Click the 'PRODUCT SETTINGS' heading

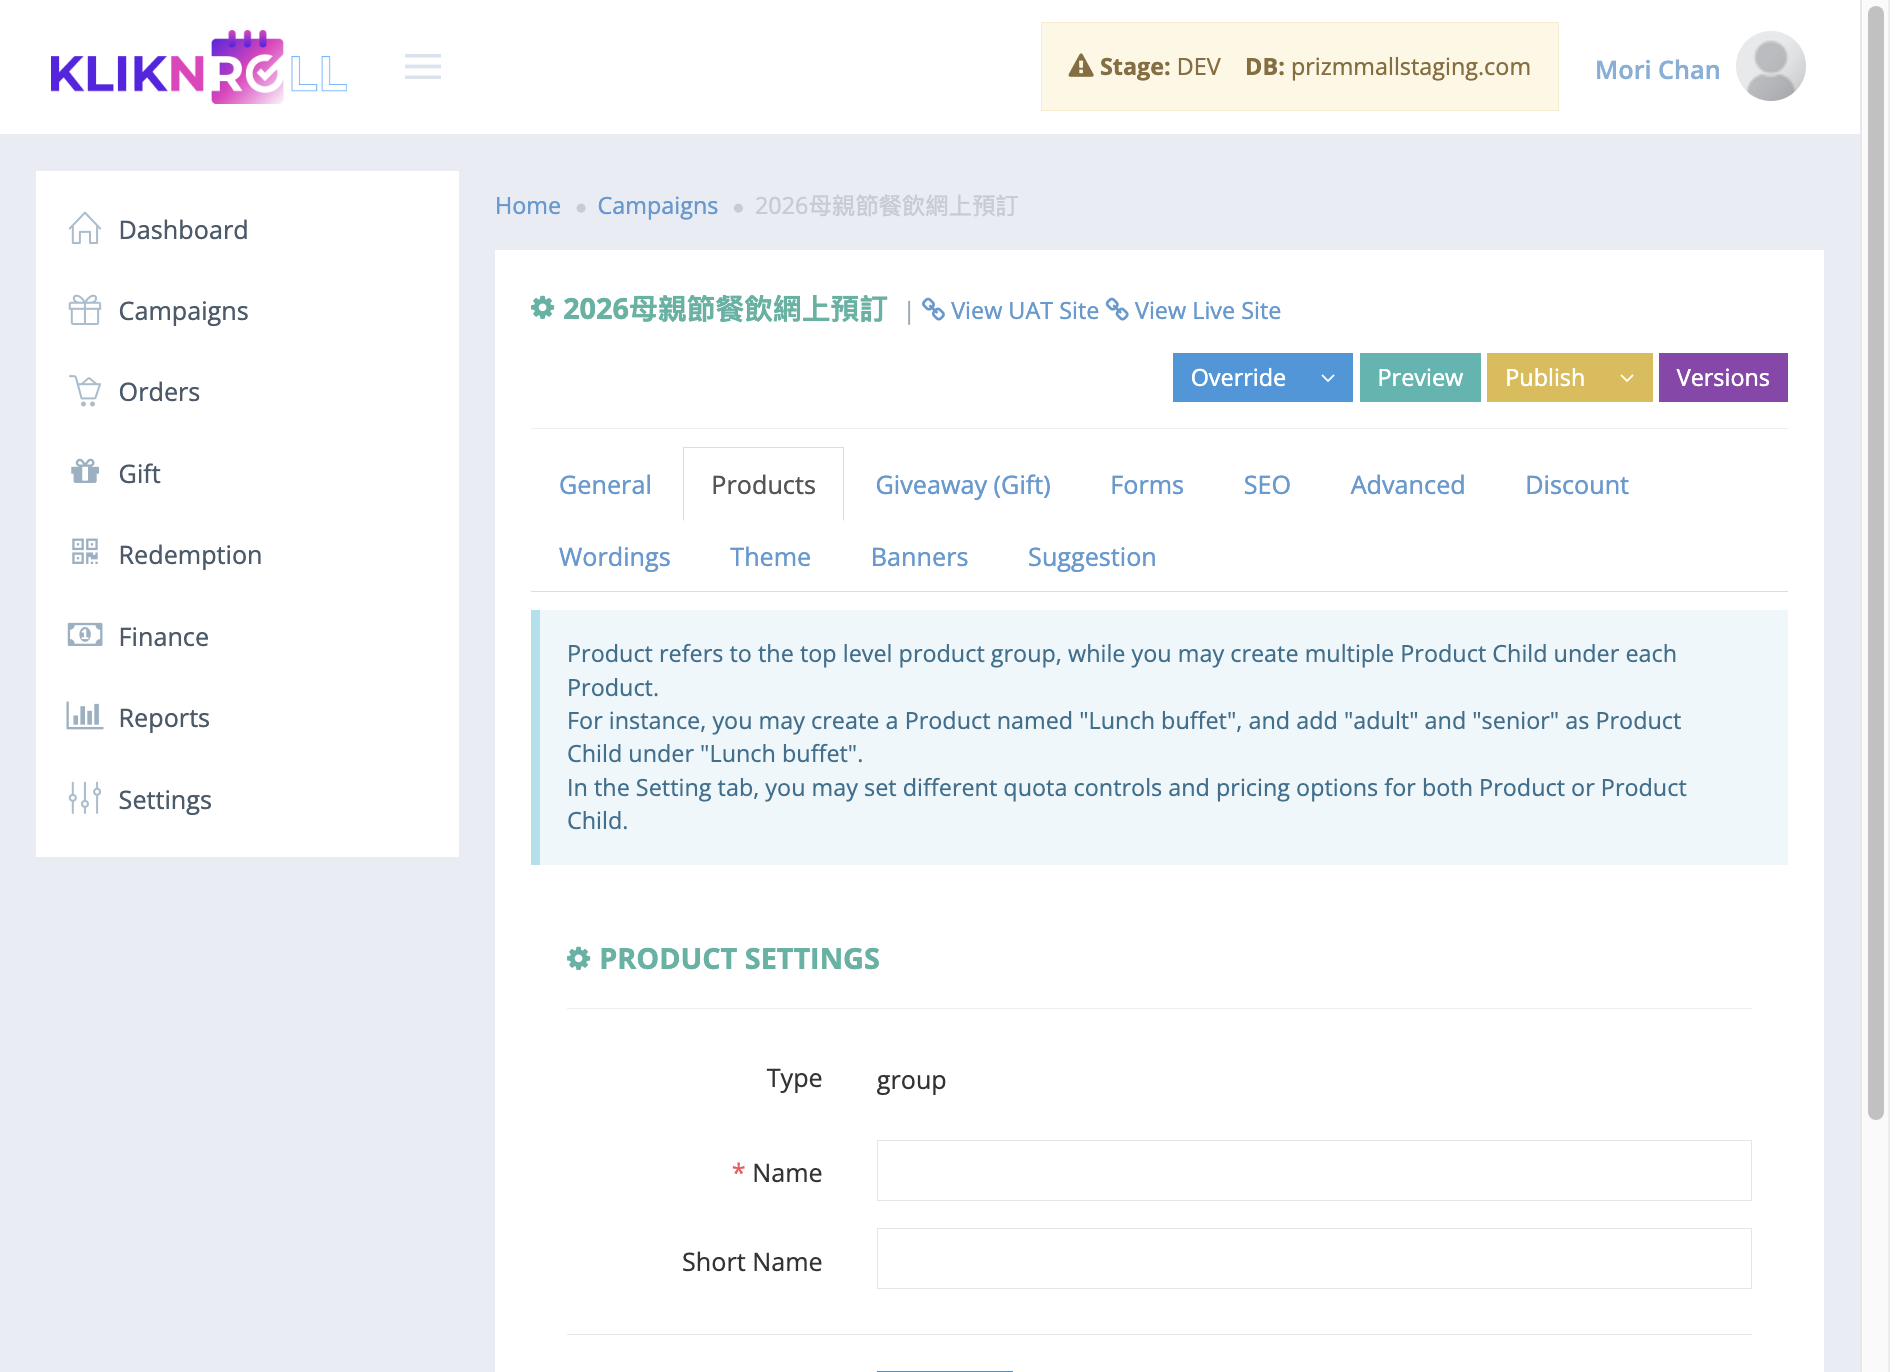point(739,959)
